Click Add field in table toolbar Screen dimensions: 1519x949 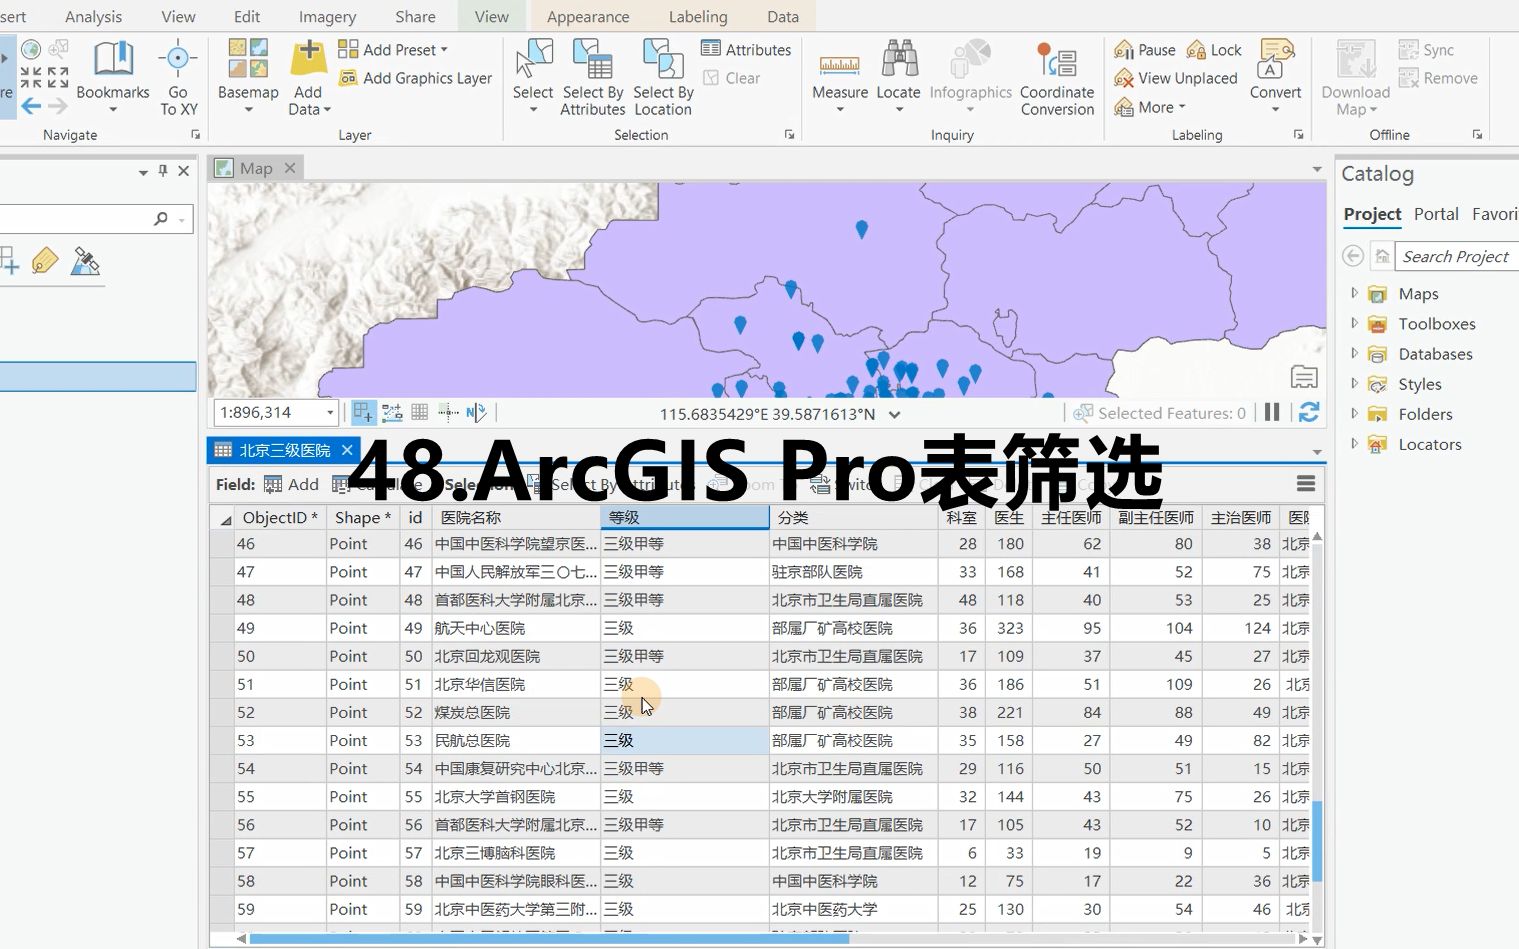[x=291, y=484]
